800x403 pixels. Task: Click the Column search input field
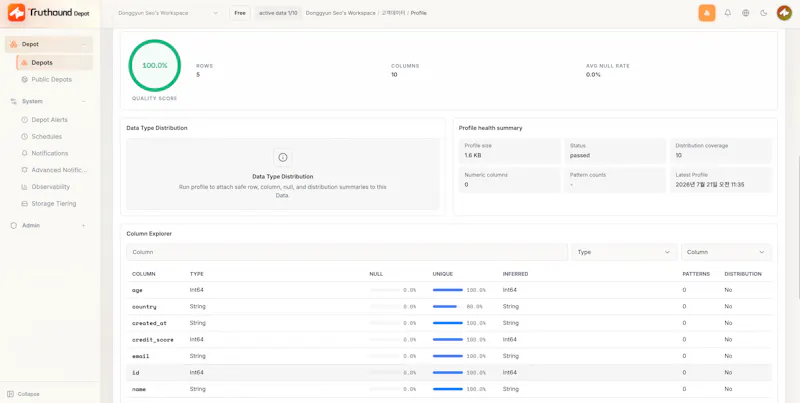click(347, 252)
